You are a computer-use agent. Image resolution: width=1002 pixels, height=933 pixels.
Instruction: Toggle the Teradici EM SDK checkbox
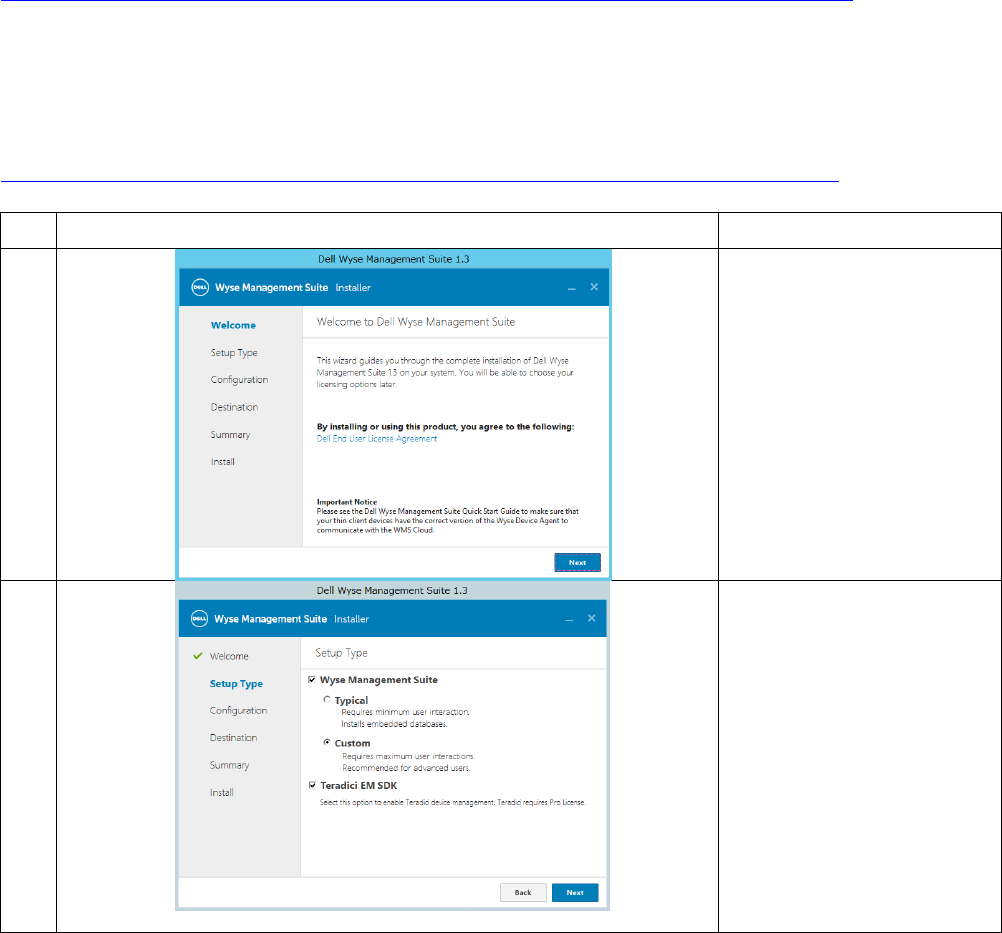tap(312, 785)
